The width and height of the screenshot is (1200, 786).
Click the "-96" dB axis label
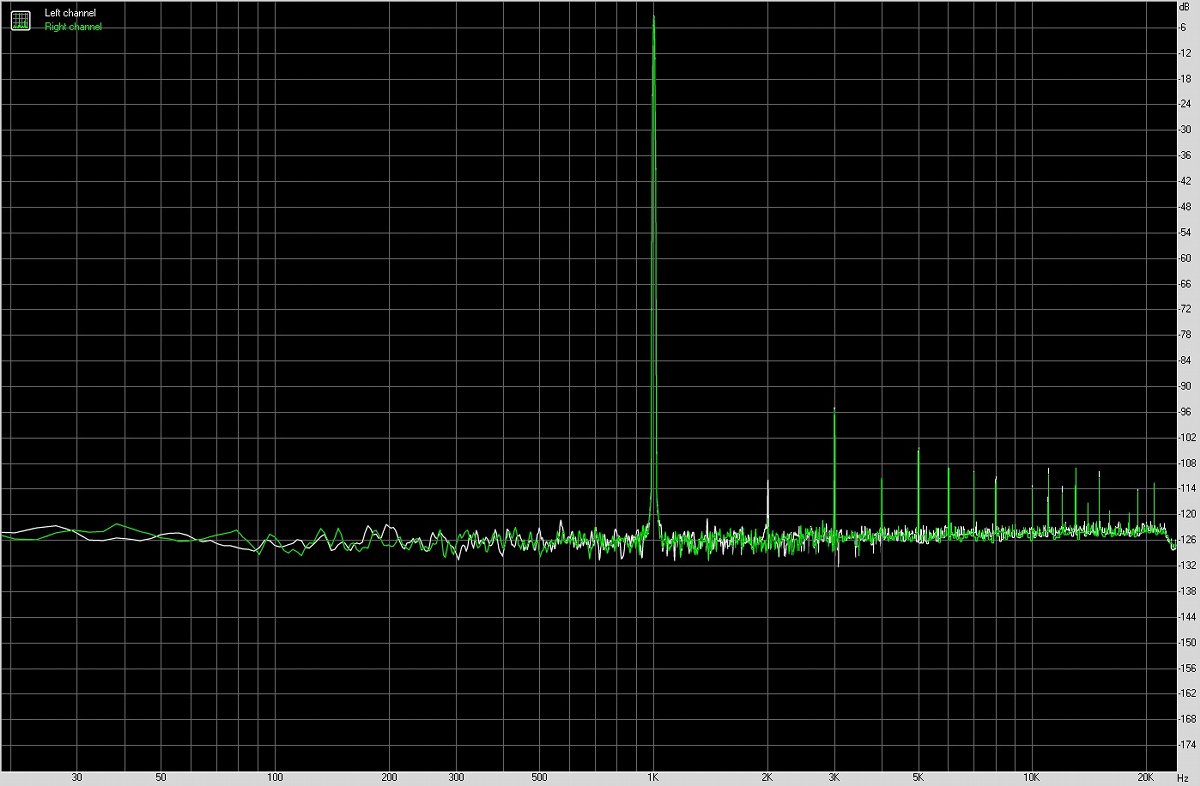(1187, 412)
